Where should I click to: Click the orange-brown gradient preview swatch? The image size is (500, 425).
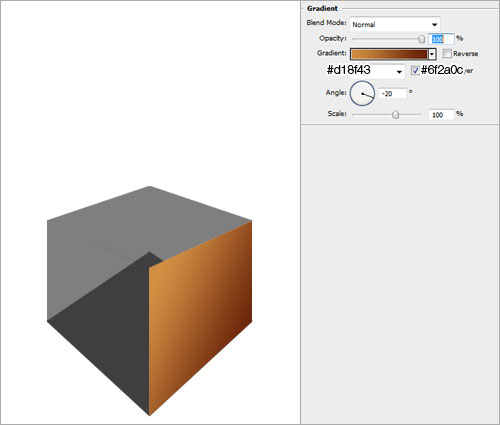point(389,54)
